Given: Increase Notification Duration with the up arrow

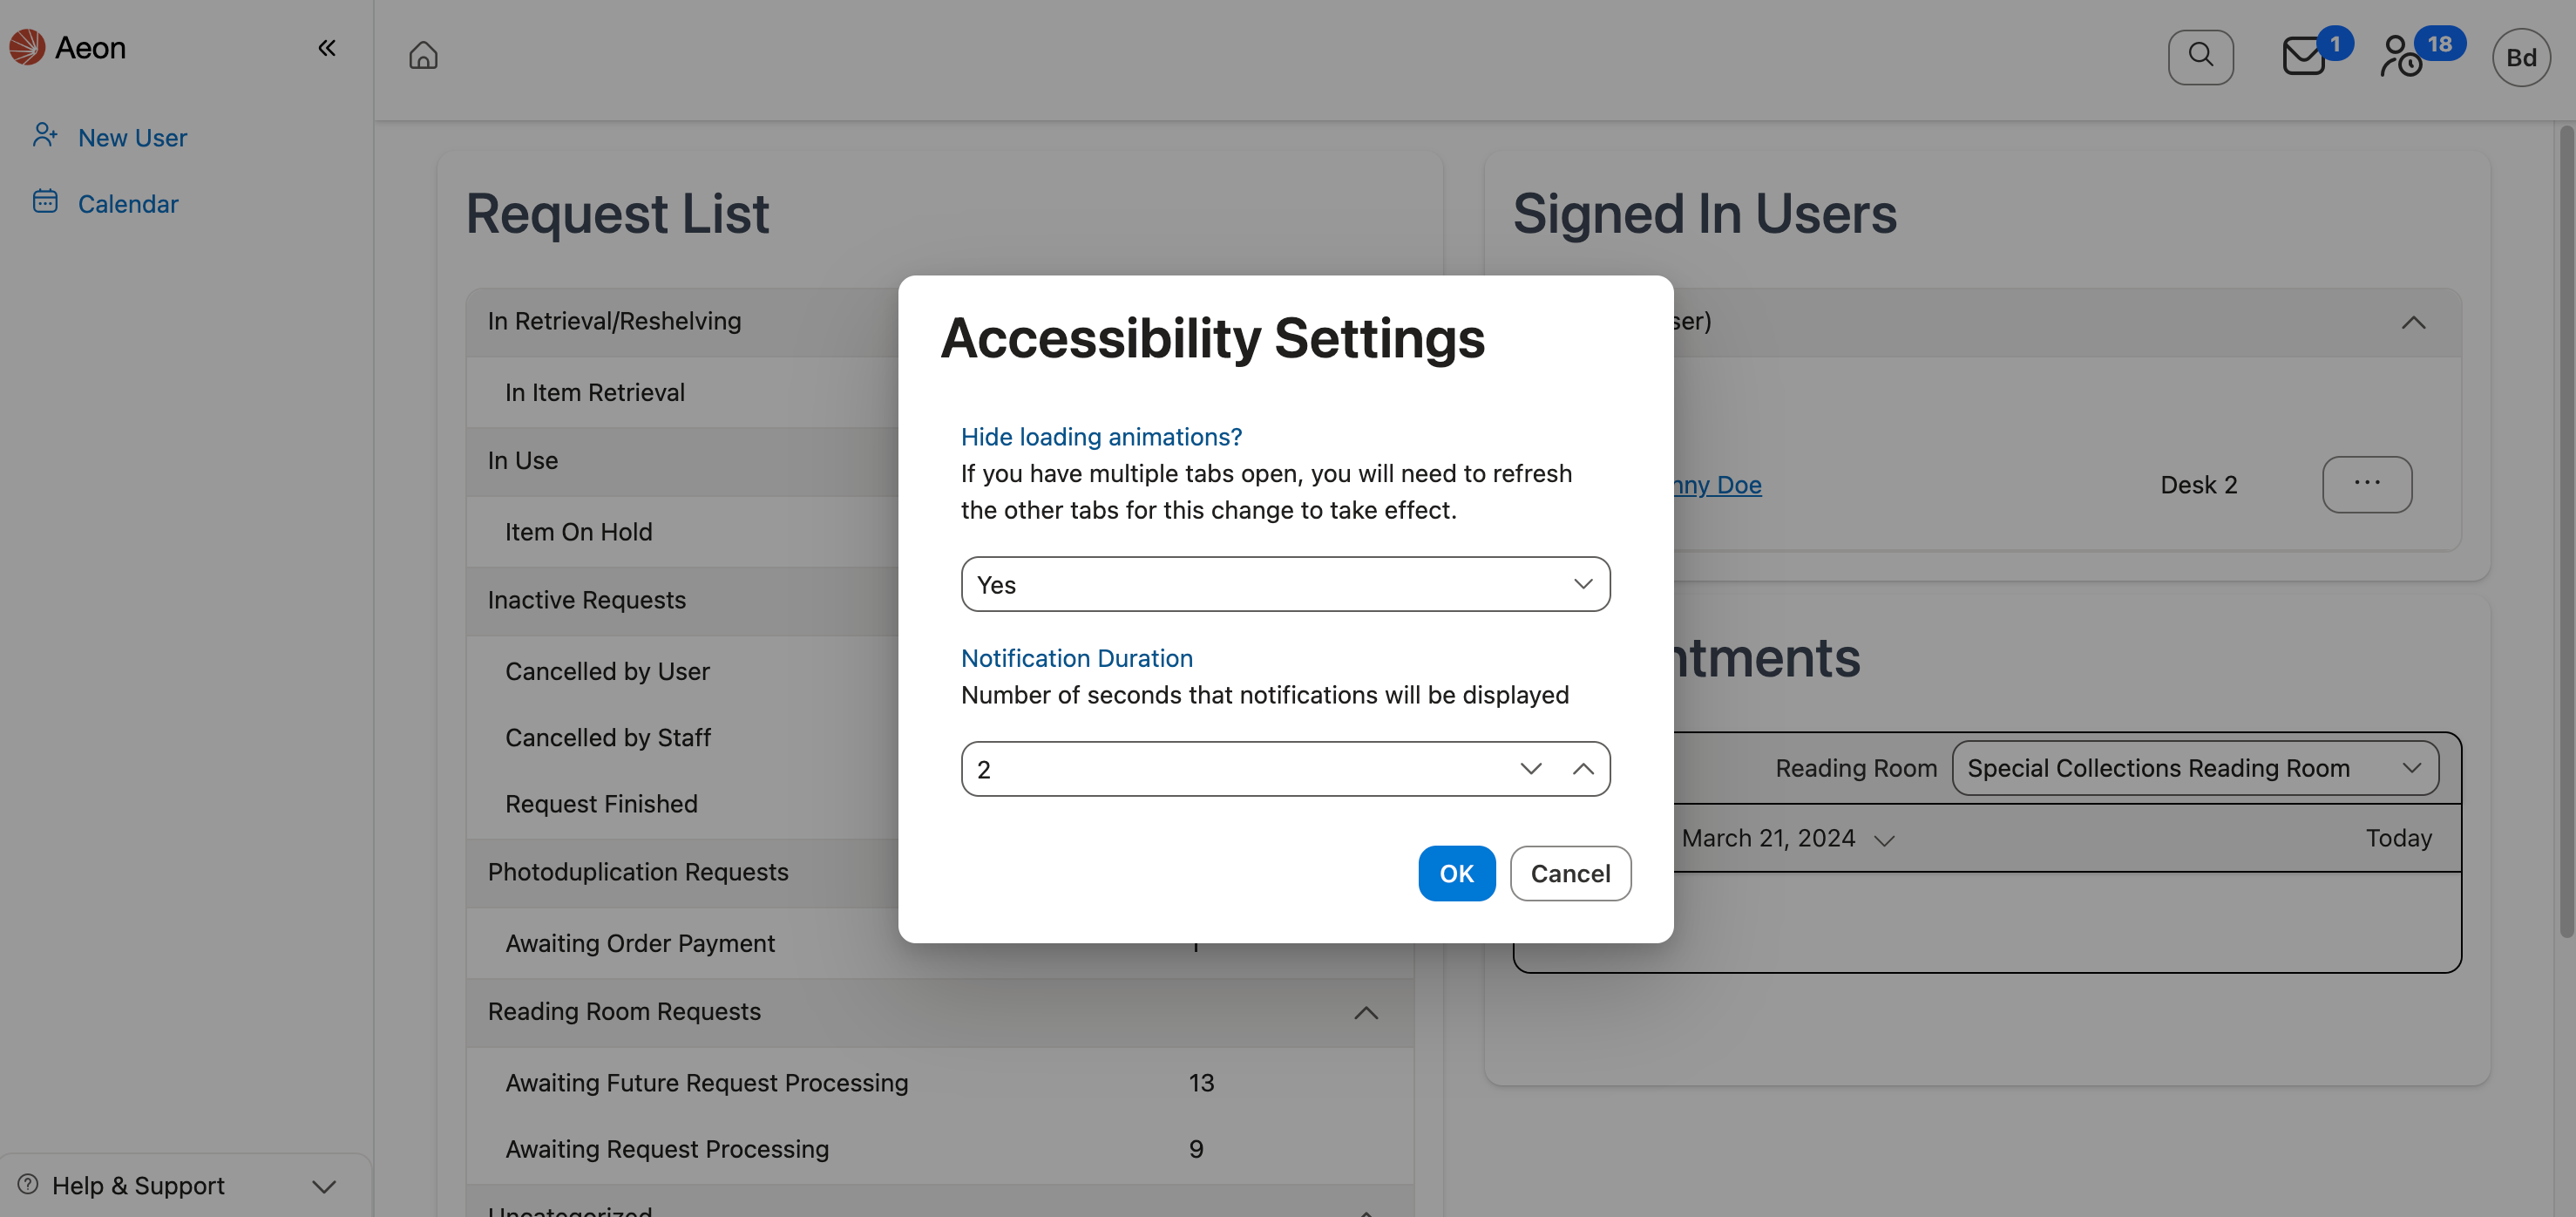Looking at the screenshot, I should point(1584,768).
